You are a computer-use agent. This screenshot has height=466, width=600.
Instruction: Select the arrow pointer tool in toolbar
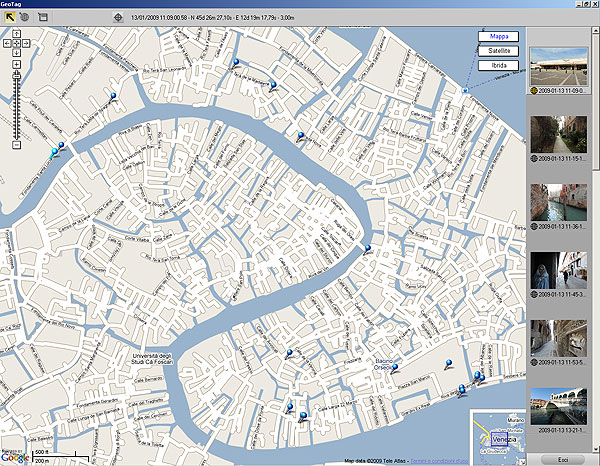tap(10, 17)
